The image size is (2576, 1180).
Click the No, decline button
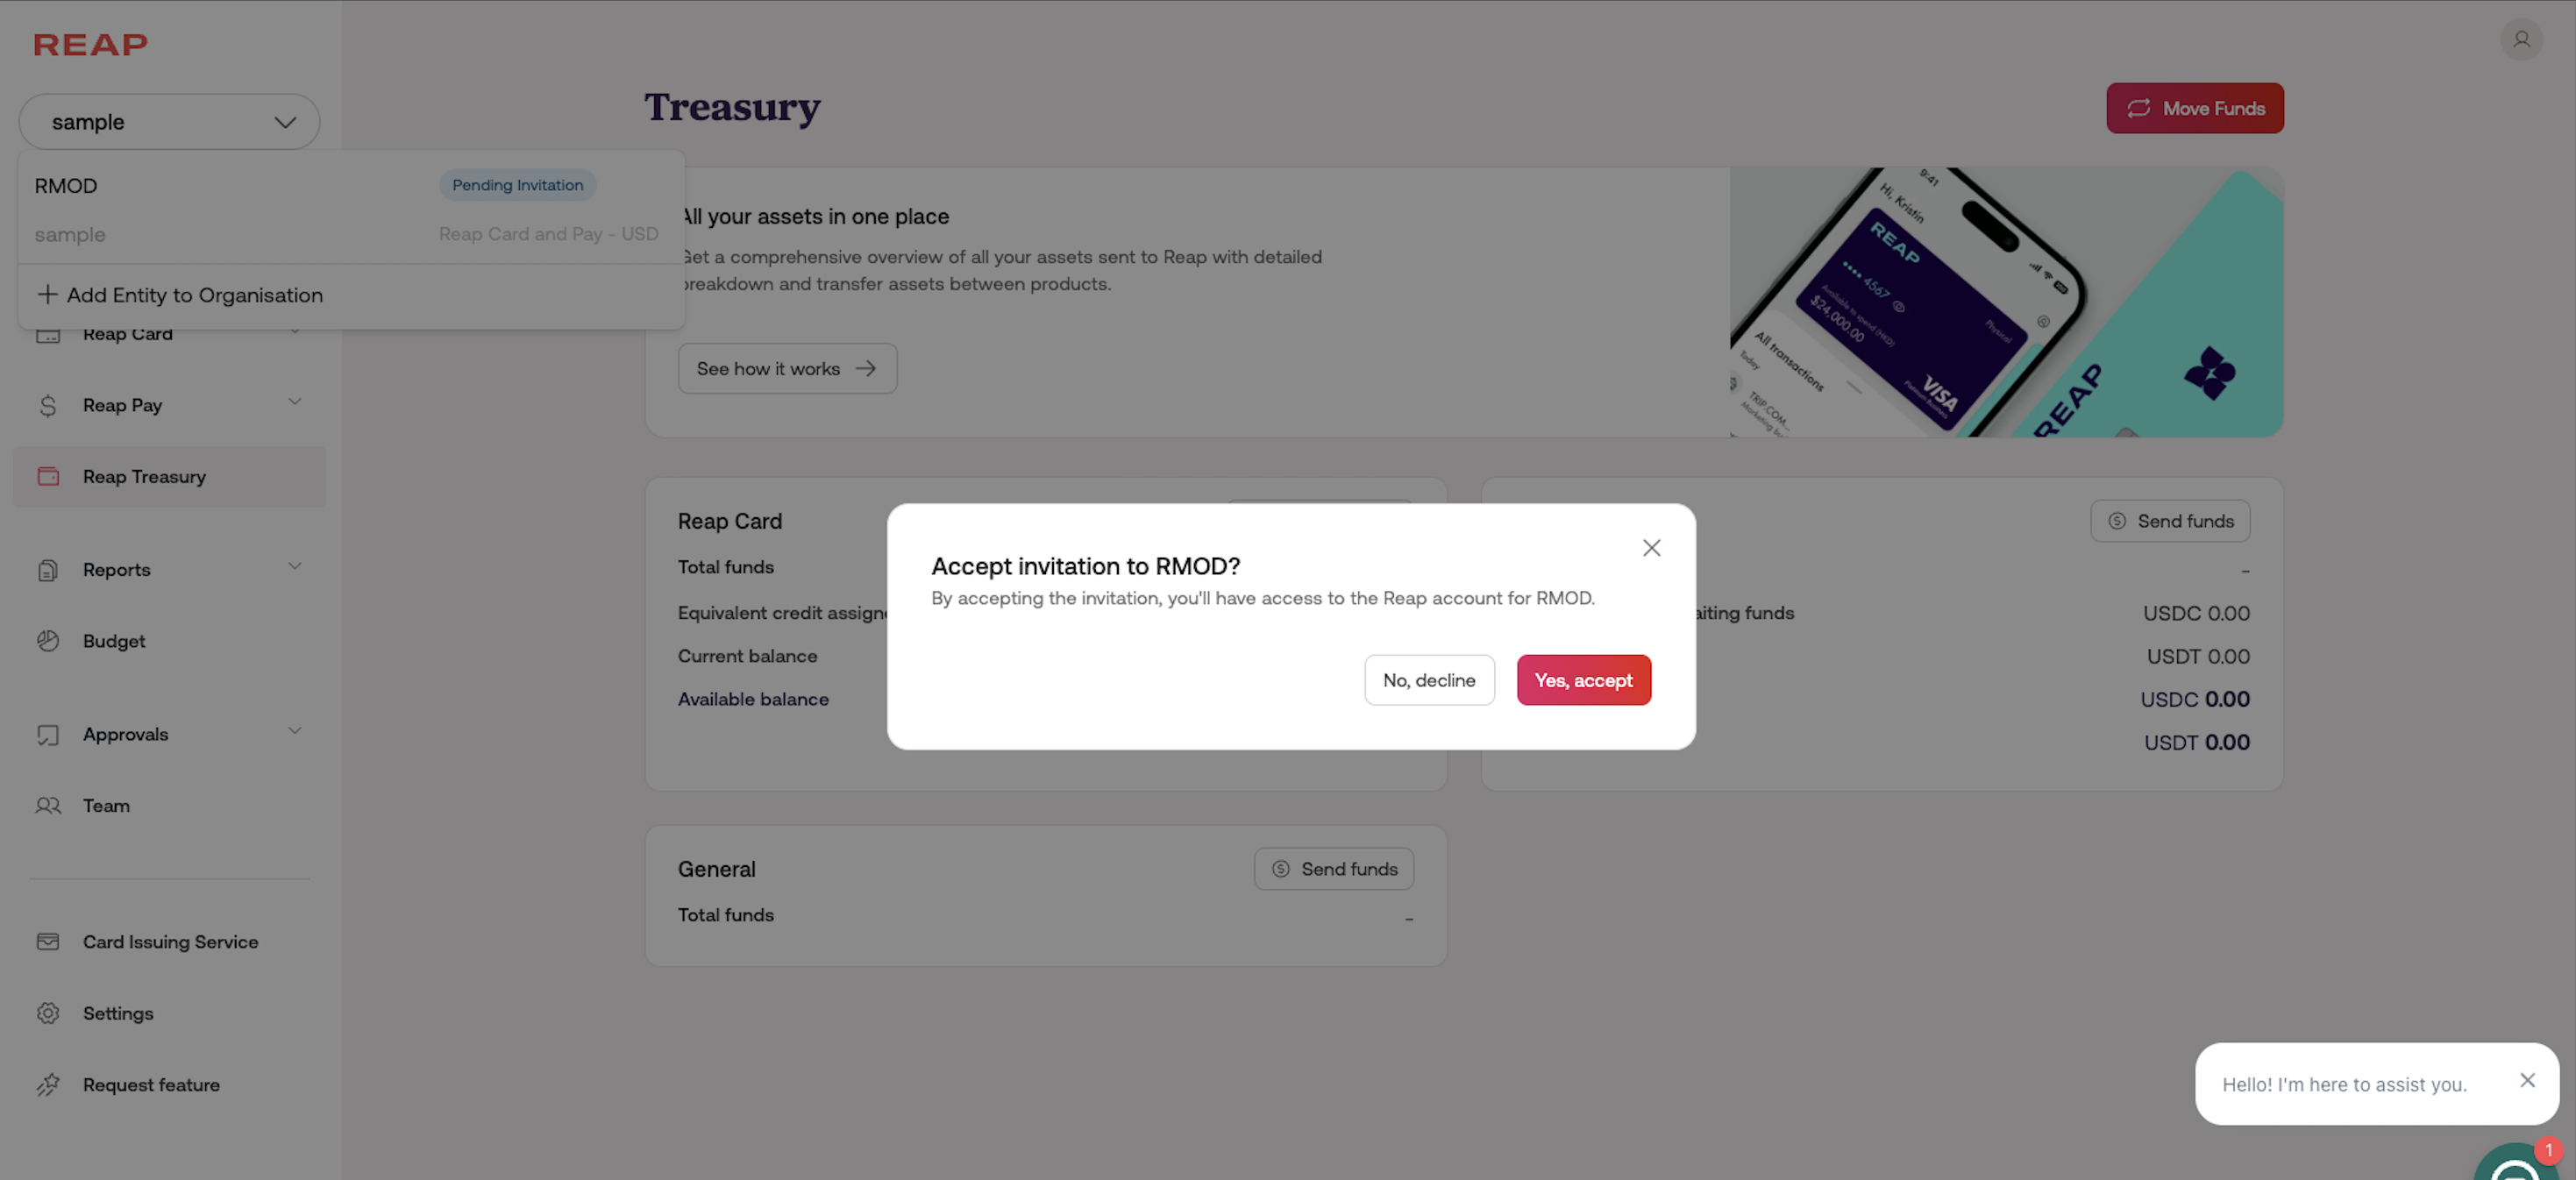click(x=1429, y=680)
